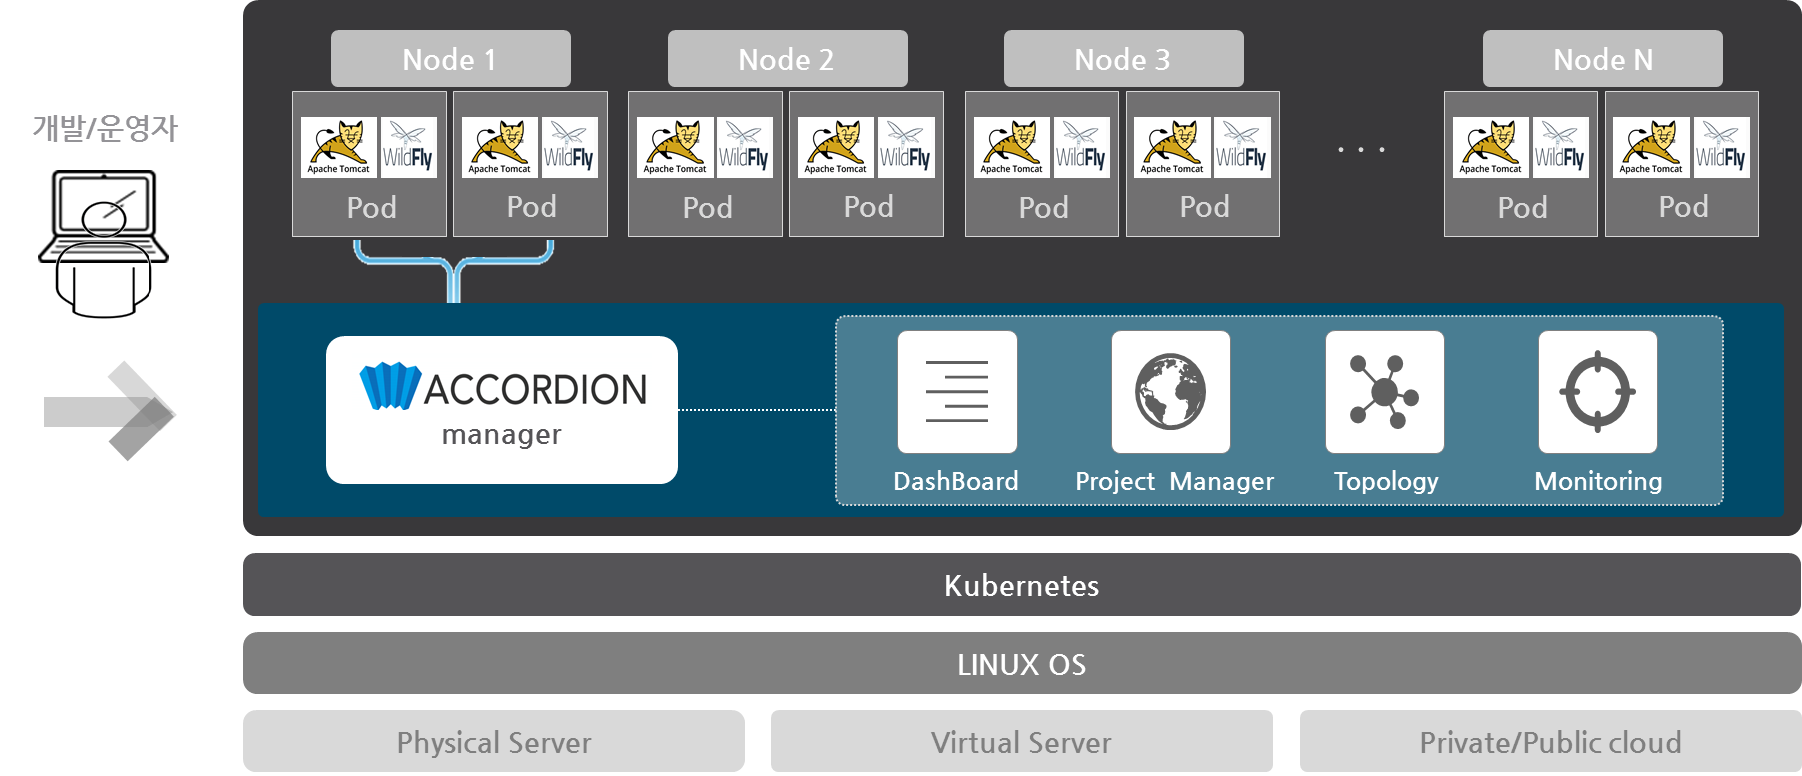Image resolution: width=1802 pixels, height=776 pixels.
Task: Select the Node 3 header
Action: [x=1124, y=59]
